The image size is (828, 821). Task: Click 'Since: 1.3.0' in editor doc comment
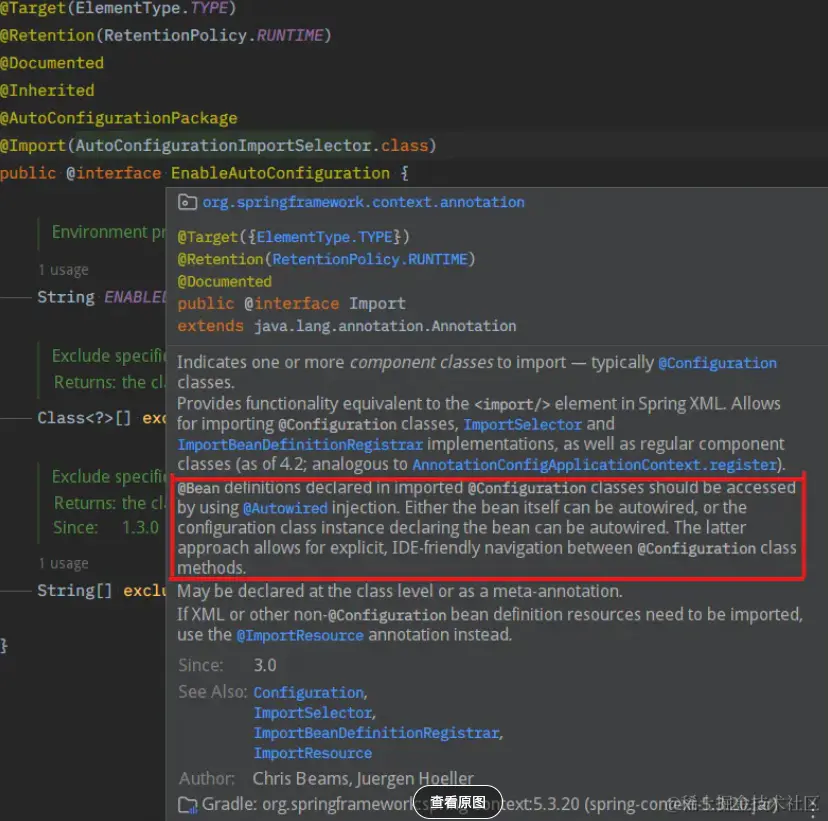click(x=106, y=527)
